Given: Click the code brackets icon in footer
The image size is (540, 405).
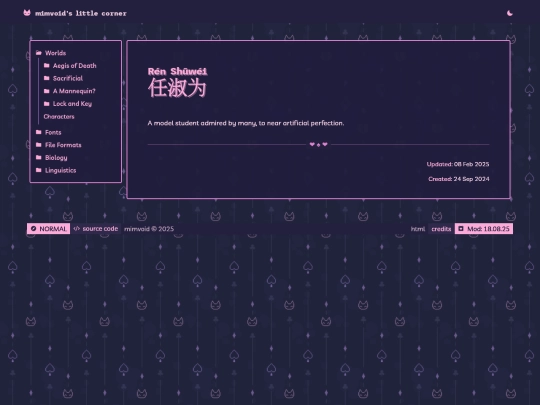Looking at the screenshot, I should coord(76,229).
